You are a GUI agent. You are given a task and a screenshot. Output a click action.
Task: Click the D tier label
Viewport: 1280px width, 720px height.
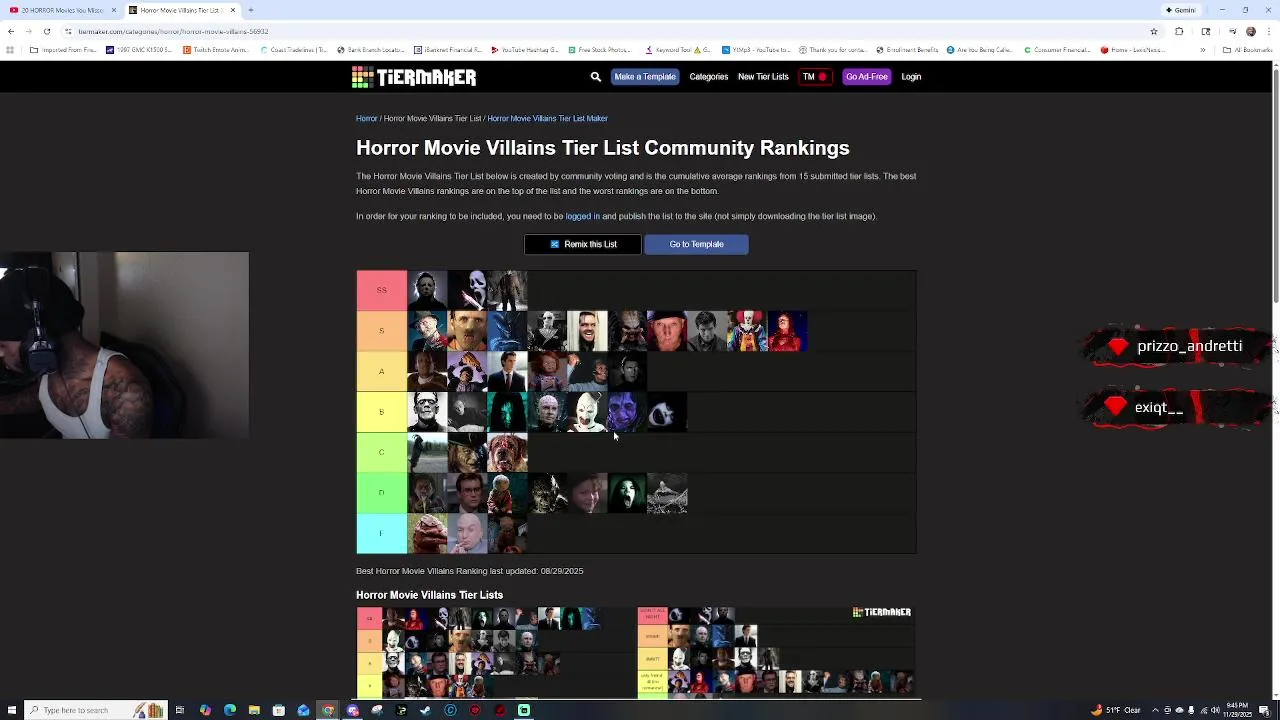(381, 493)
